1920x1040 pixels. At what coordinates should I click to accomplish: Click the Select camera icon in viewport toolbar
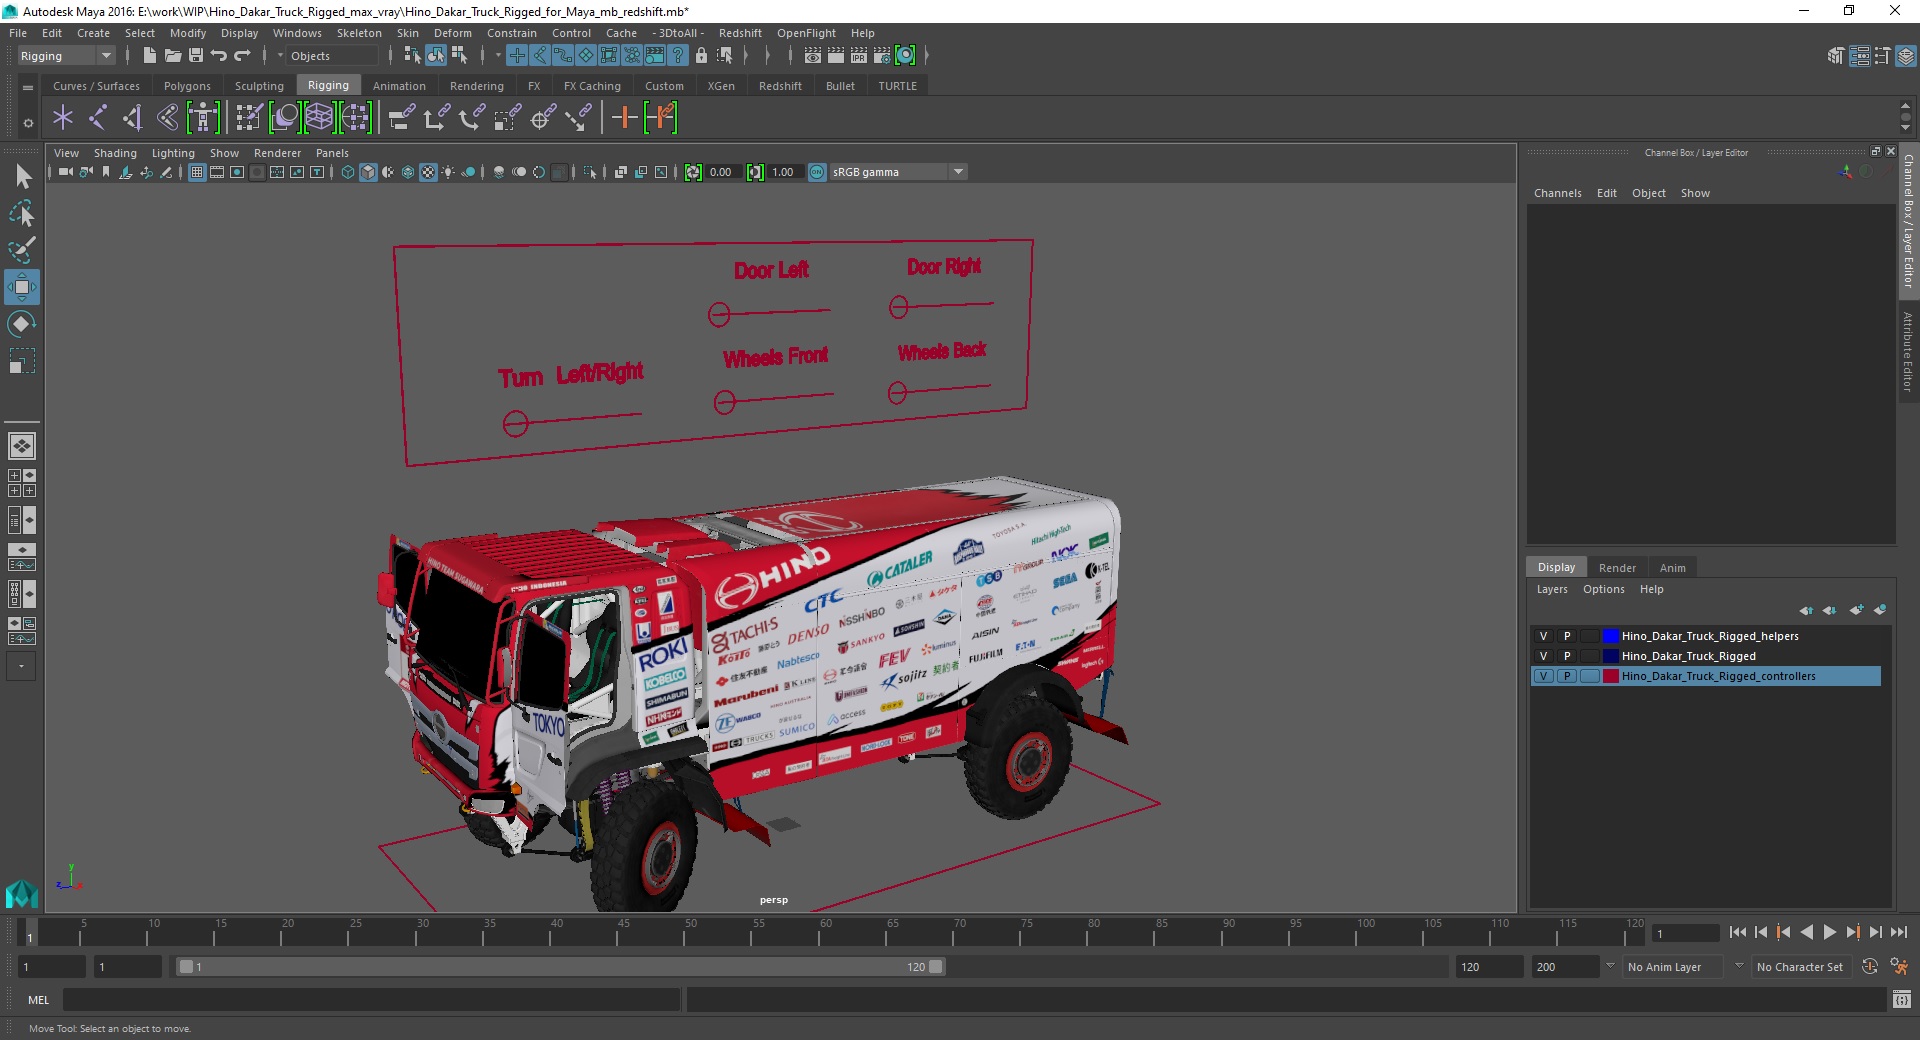[x=65, y=172]
